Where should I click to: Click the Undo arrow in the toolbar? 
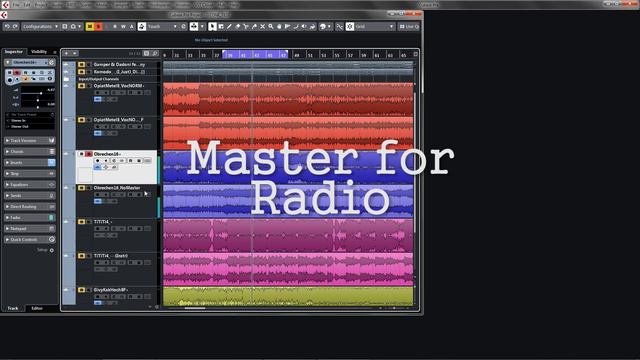pos(7,27)
